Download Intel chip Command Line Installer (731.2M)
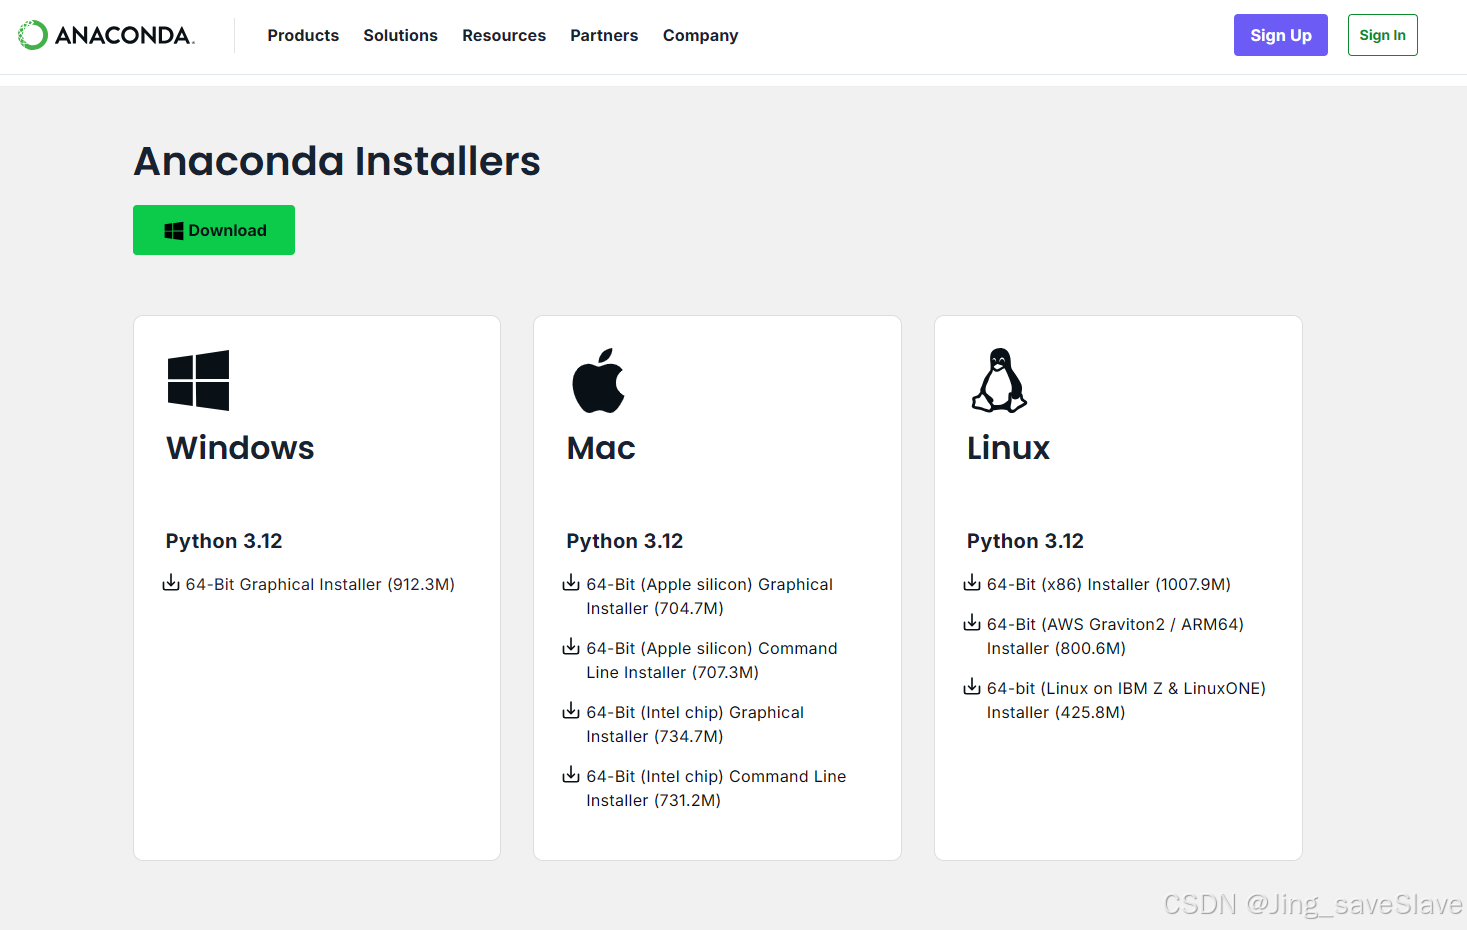This screenshot has width=1467, height=930. [716, 788]
